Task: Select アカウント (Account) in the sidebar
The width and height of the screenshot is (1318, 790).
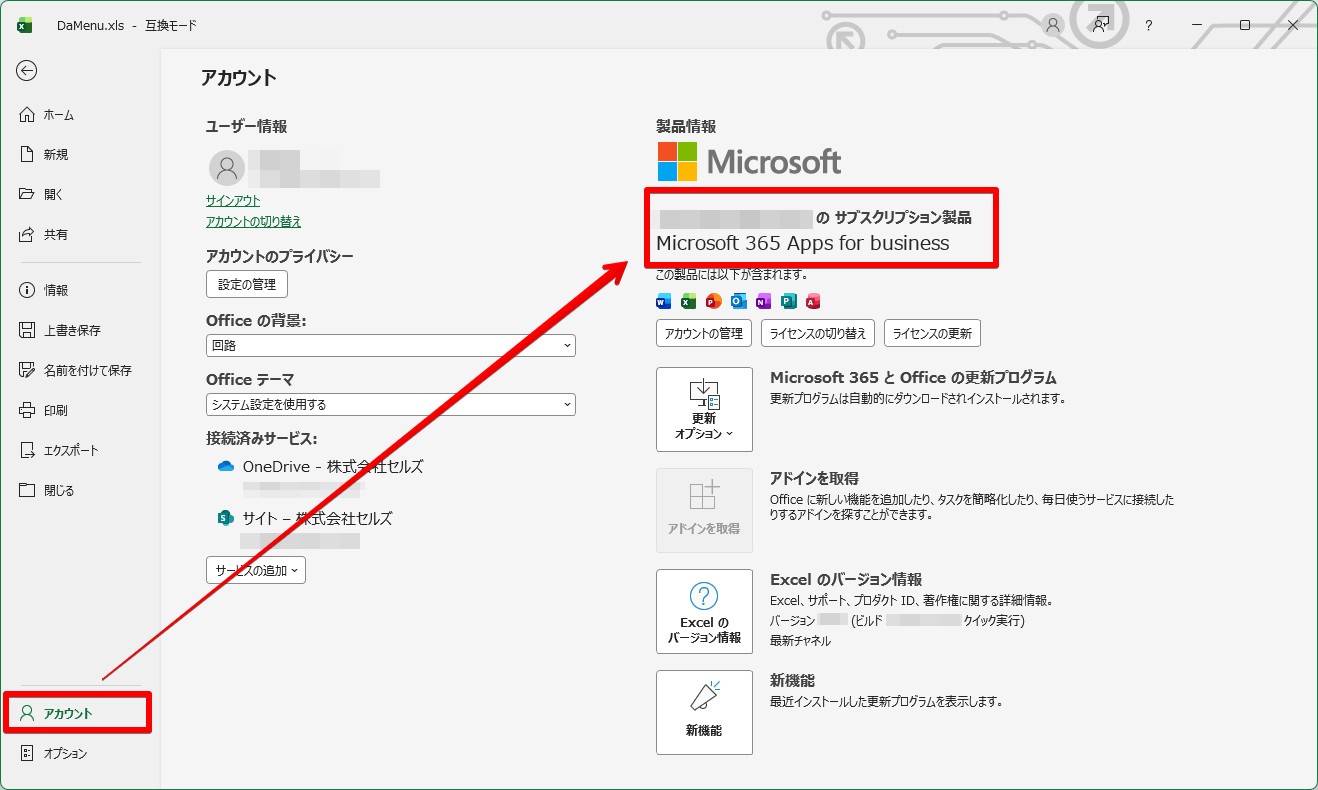Action: click(78, 713)
